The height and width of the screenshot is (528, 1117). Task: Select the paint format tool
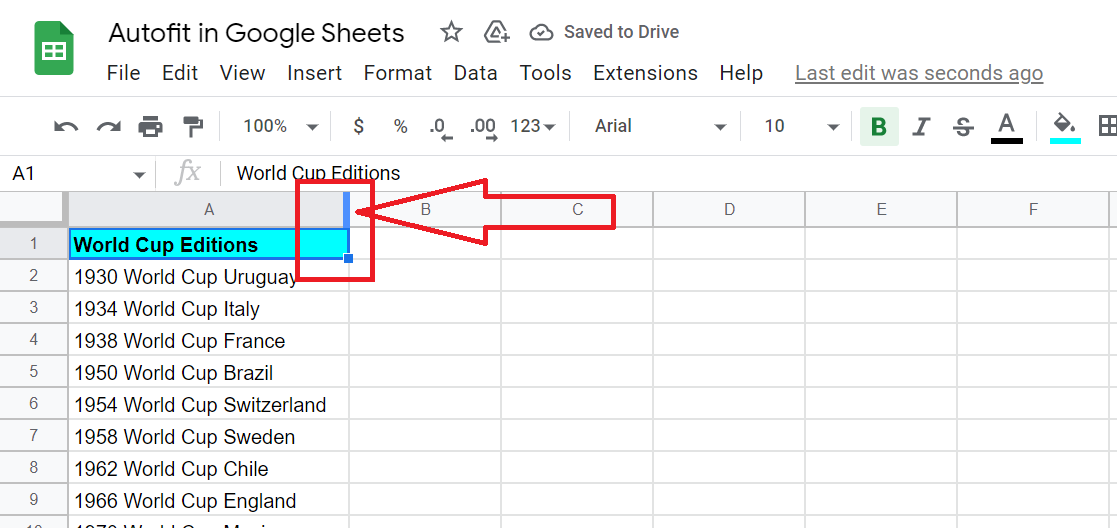[192, 127]
